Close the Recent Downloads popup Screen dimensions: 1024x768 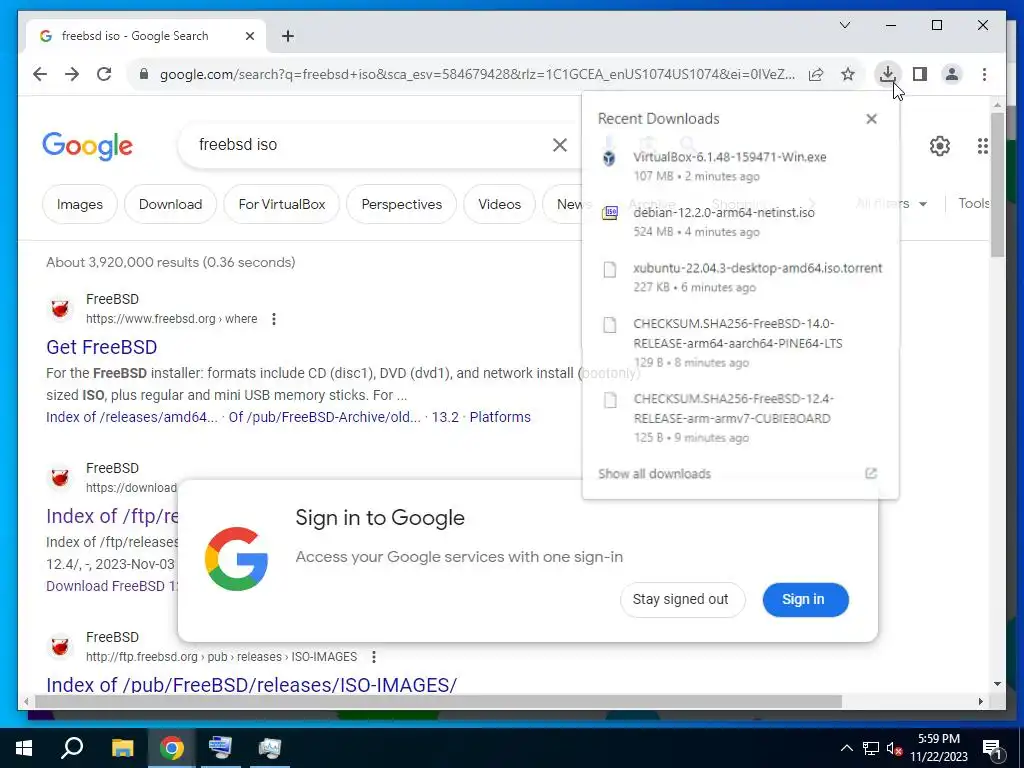[x=871, y=119]
